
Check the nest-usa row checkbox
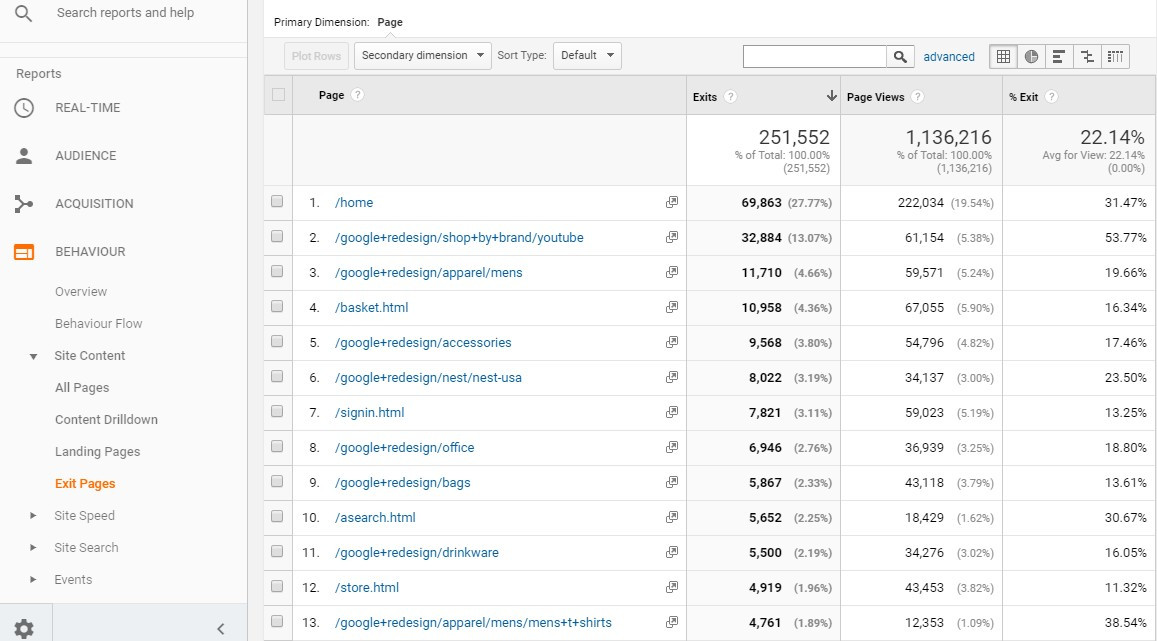pyautogui.click(x=277, y=376)
